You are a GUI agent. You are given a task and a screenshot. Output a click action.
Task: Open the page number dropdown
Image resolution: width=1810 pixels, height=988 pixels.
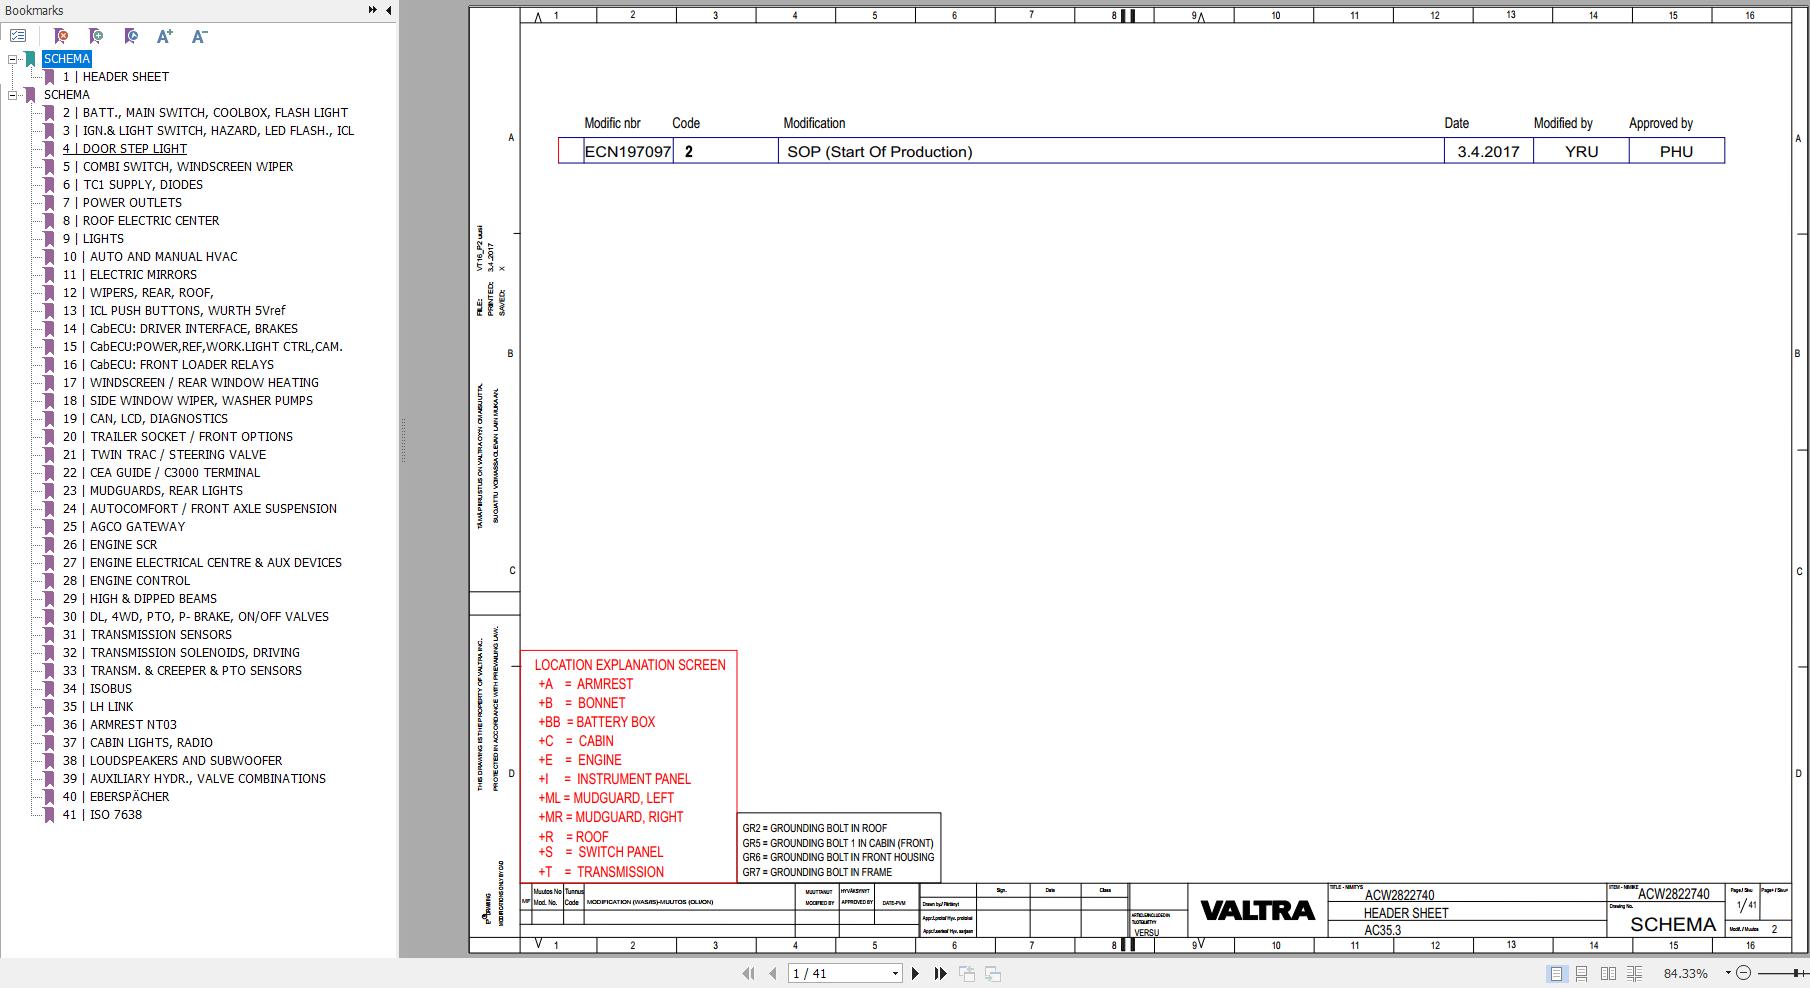point(895,973)
